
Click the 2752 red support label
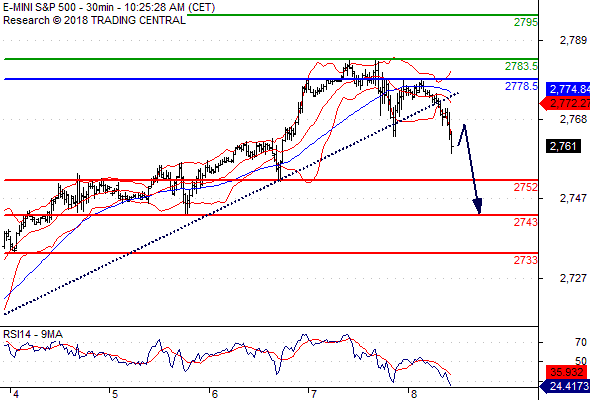[526, 187]
